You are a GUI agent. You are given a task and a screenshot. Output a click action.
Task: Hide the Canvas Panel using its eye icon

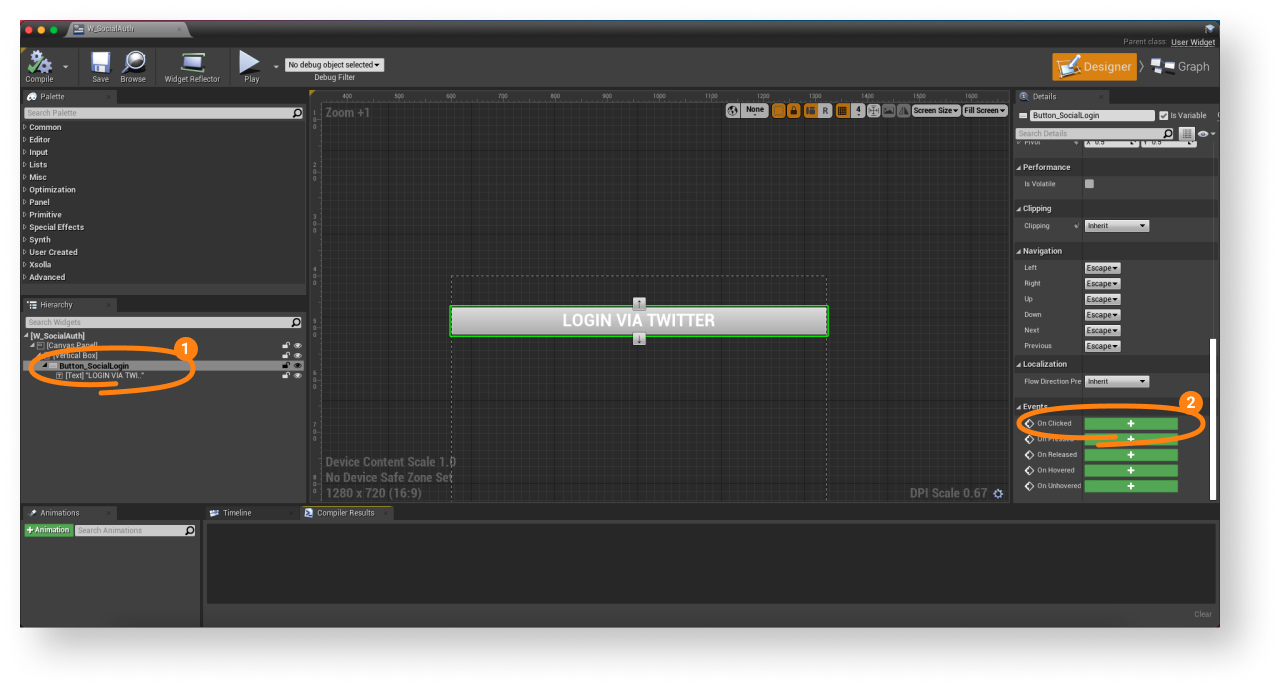[297, 346]
